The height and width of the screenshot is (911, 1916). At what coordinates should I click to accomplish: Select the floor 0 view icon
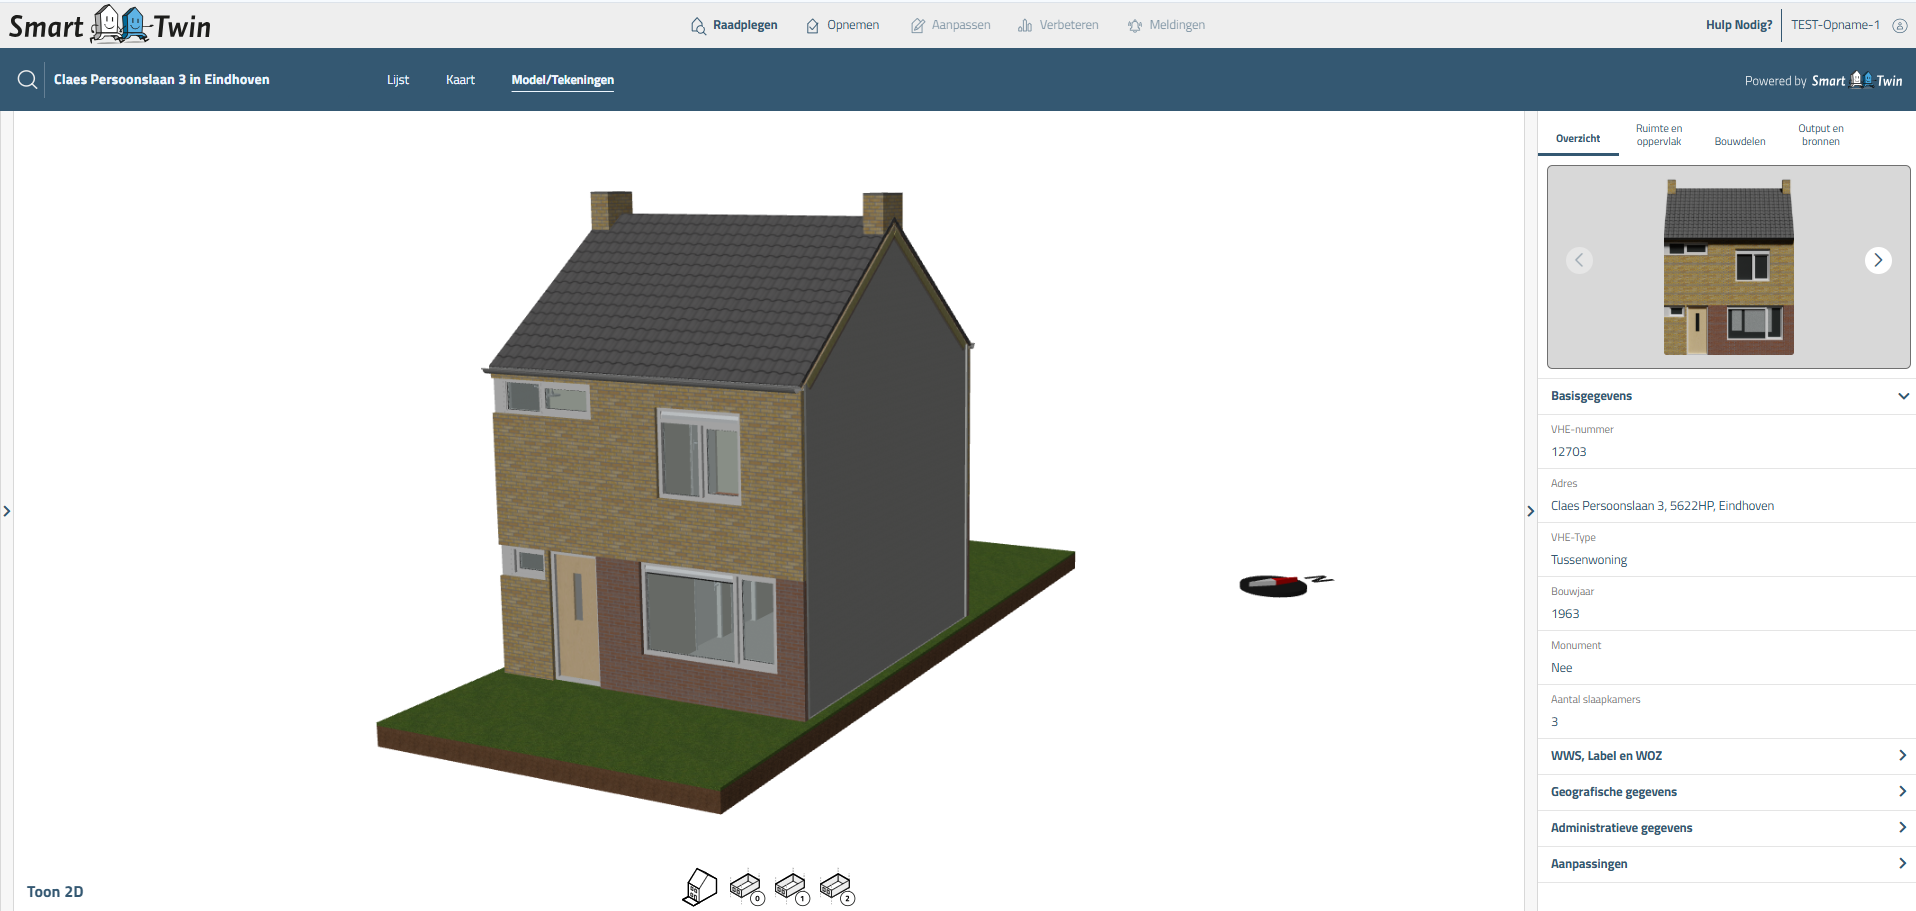(x=746, y=887)
